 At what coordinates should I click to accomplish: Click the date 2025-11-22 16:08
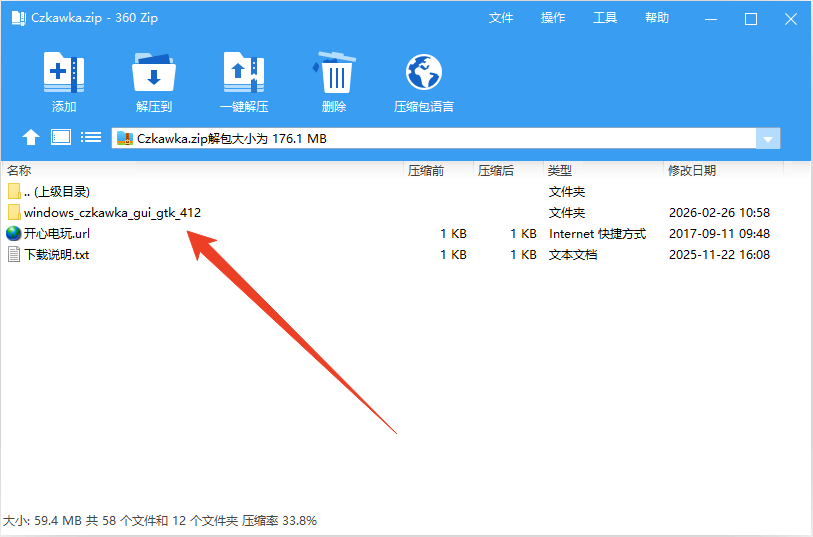coord(719,255)
